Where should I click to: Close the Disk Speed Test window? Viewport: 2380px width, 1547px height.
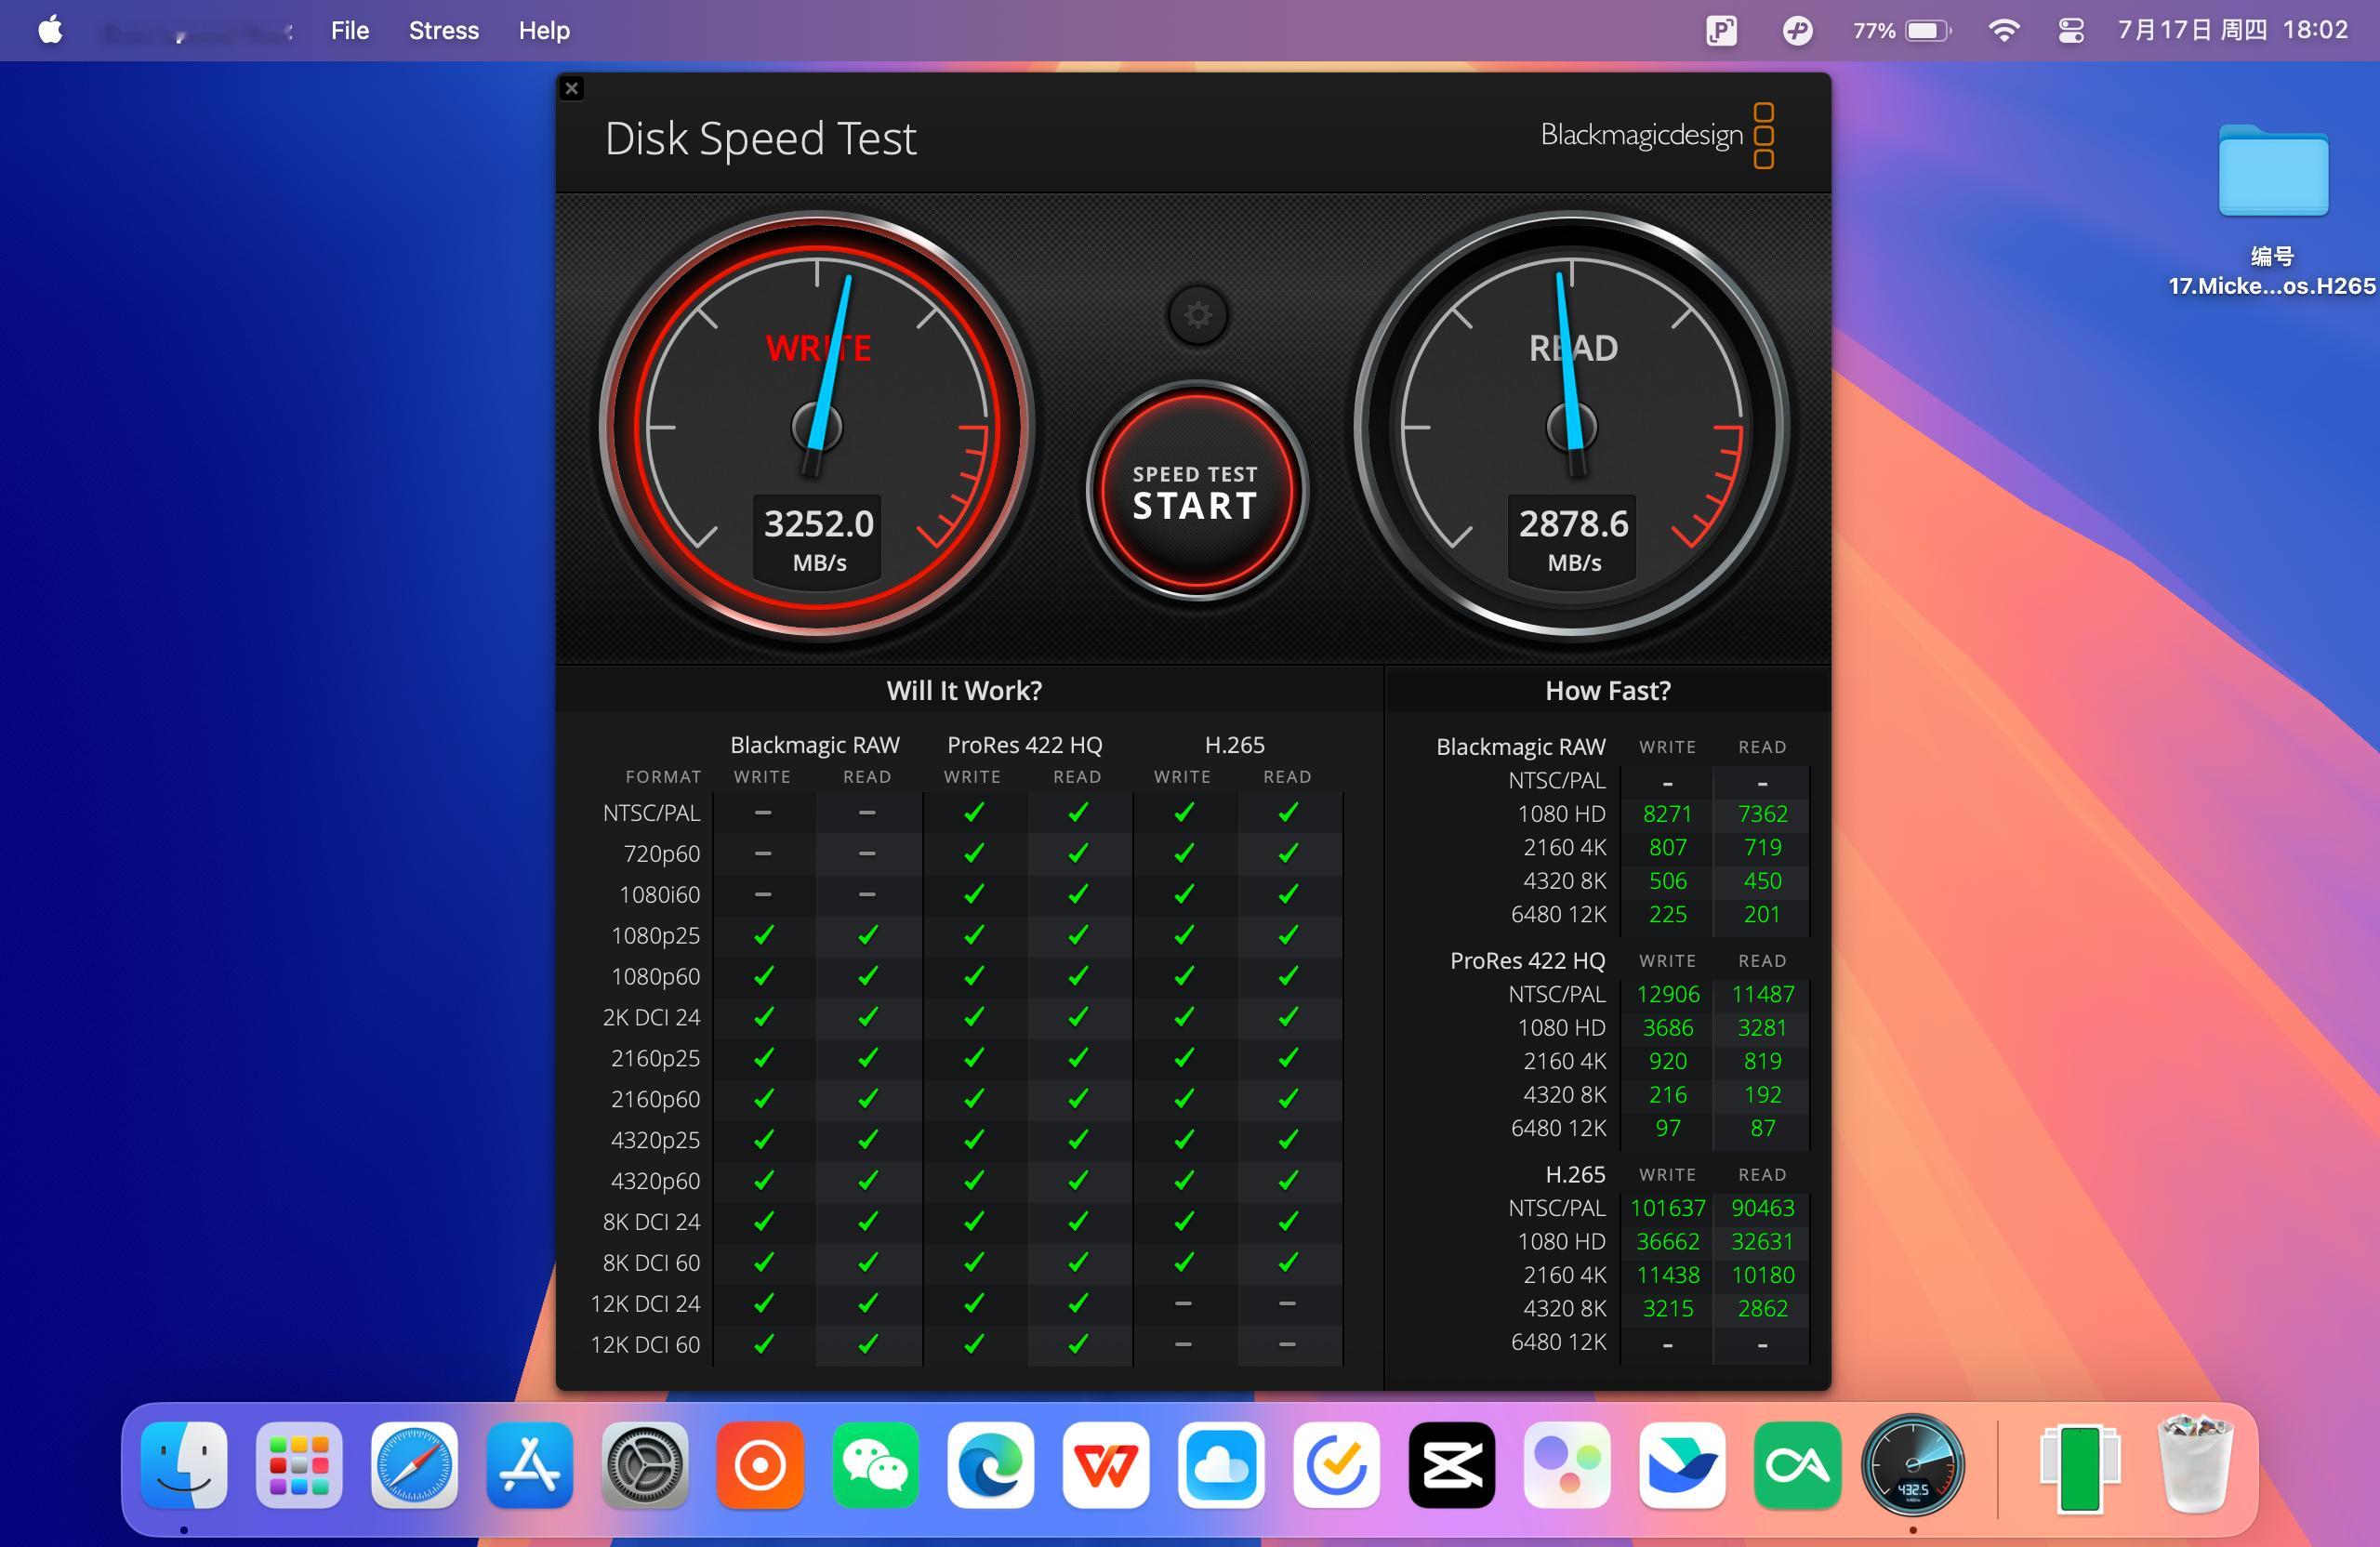(572, 88)
